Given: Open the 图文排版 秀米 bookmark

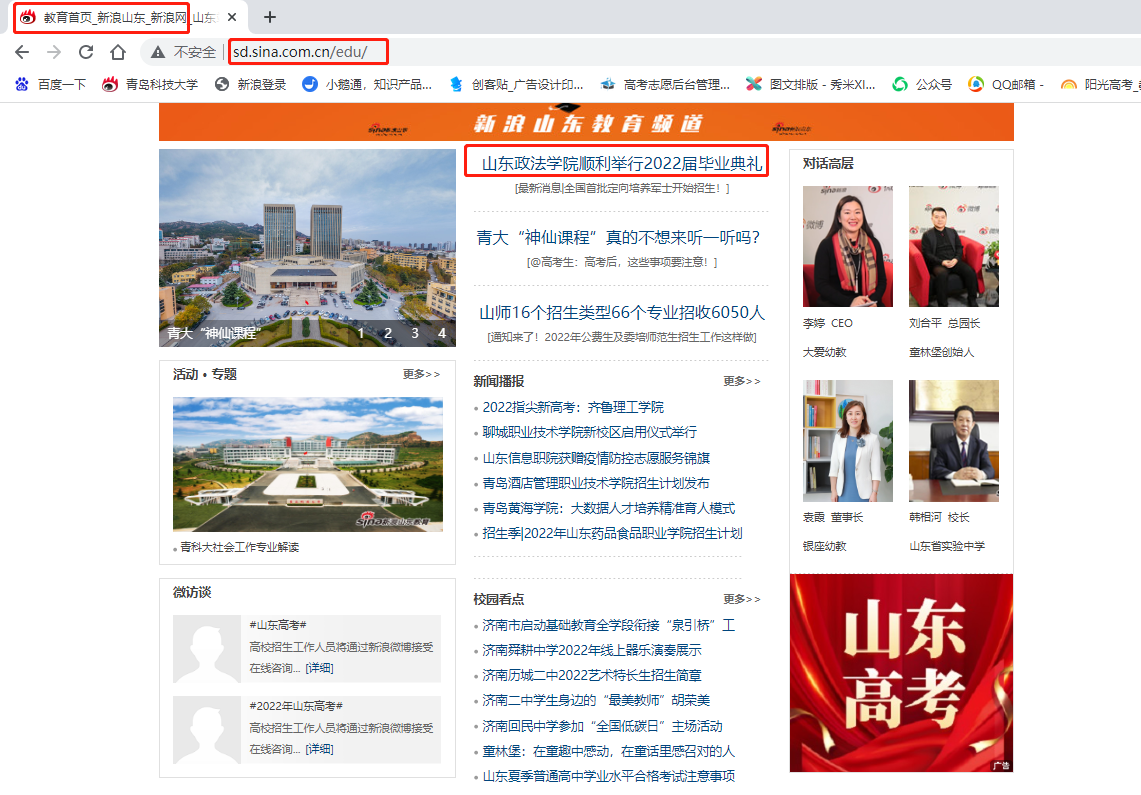Looking at the screenshot, I should click(811, 84).
